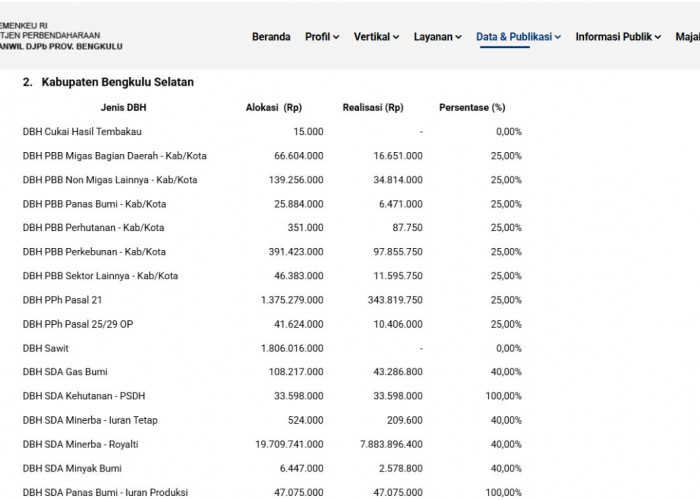Expand the Informasi Publik dropdown
This screenshot has width=700, height=500.
point(618,37)
